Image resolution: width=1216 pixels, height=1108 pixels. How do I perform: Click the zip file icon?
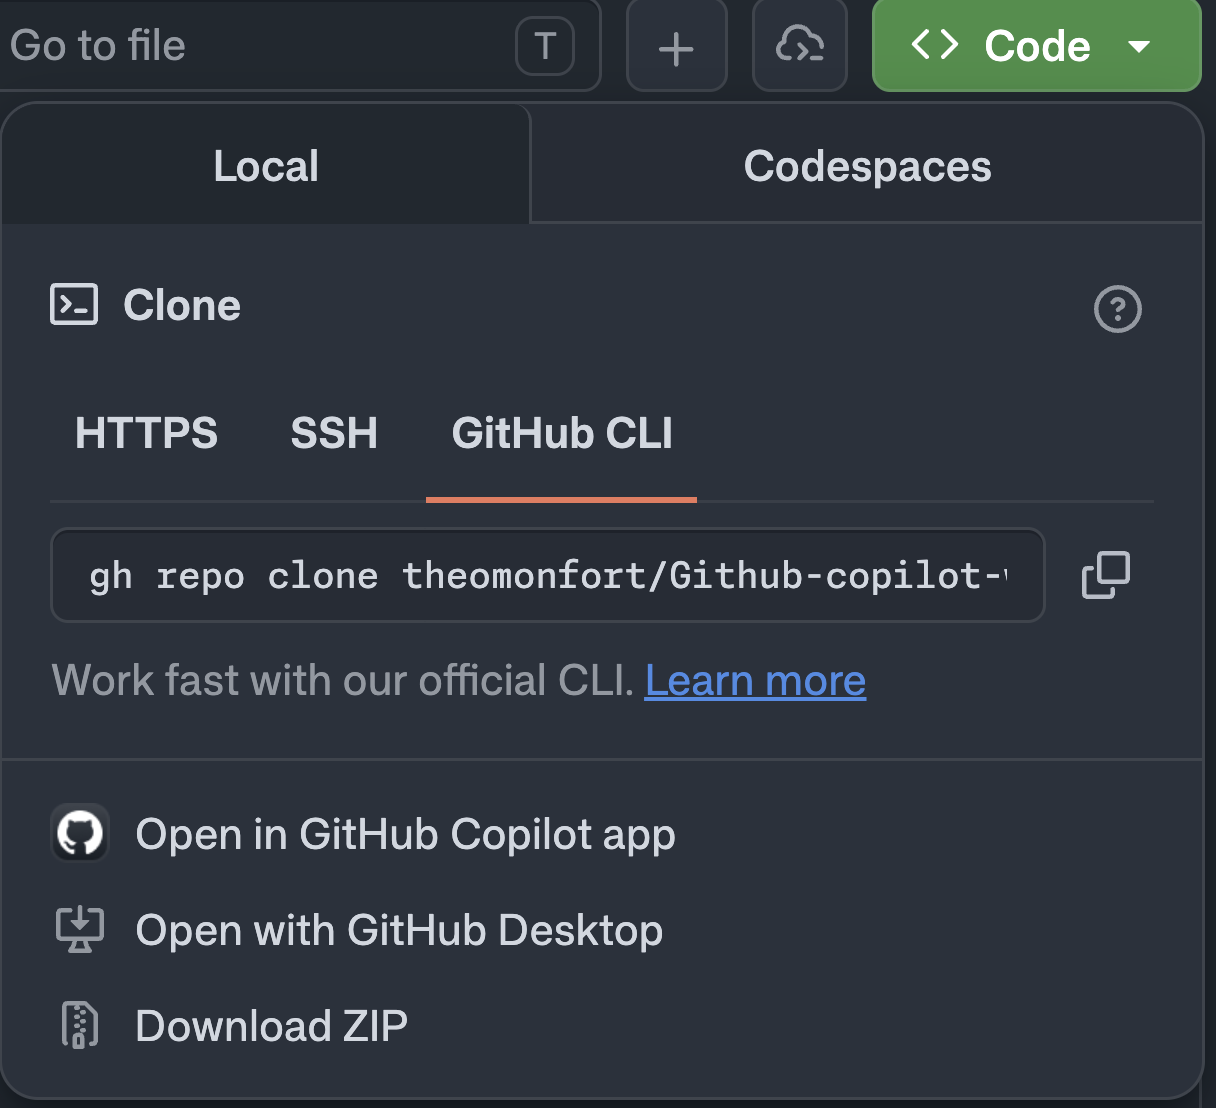click(80, 1025)
